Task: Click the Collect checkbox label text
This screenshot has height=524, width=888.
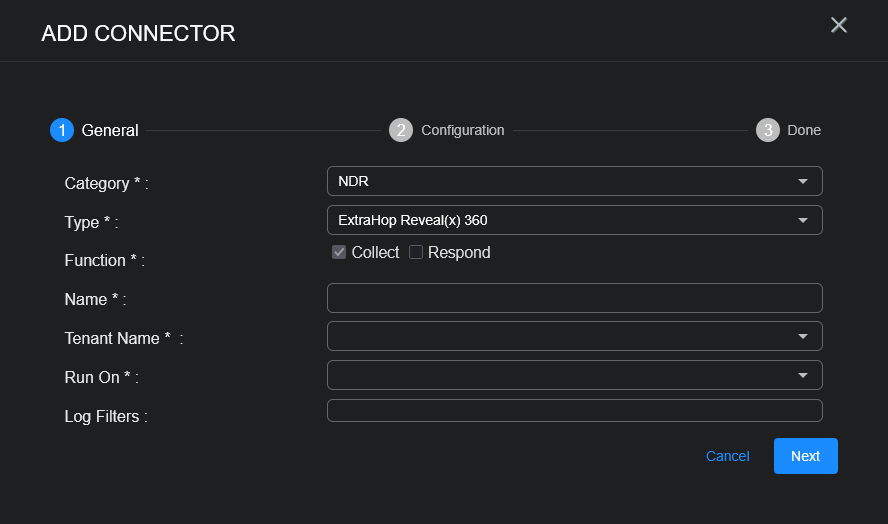Action: click(x=375, y=252)
